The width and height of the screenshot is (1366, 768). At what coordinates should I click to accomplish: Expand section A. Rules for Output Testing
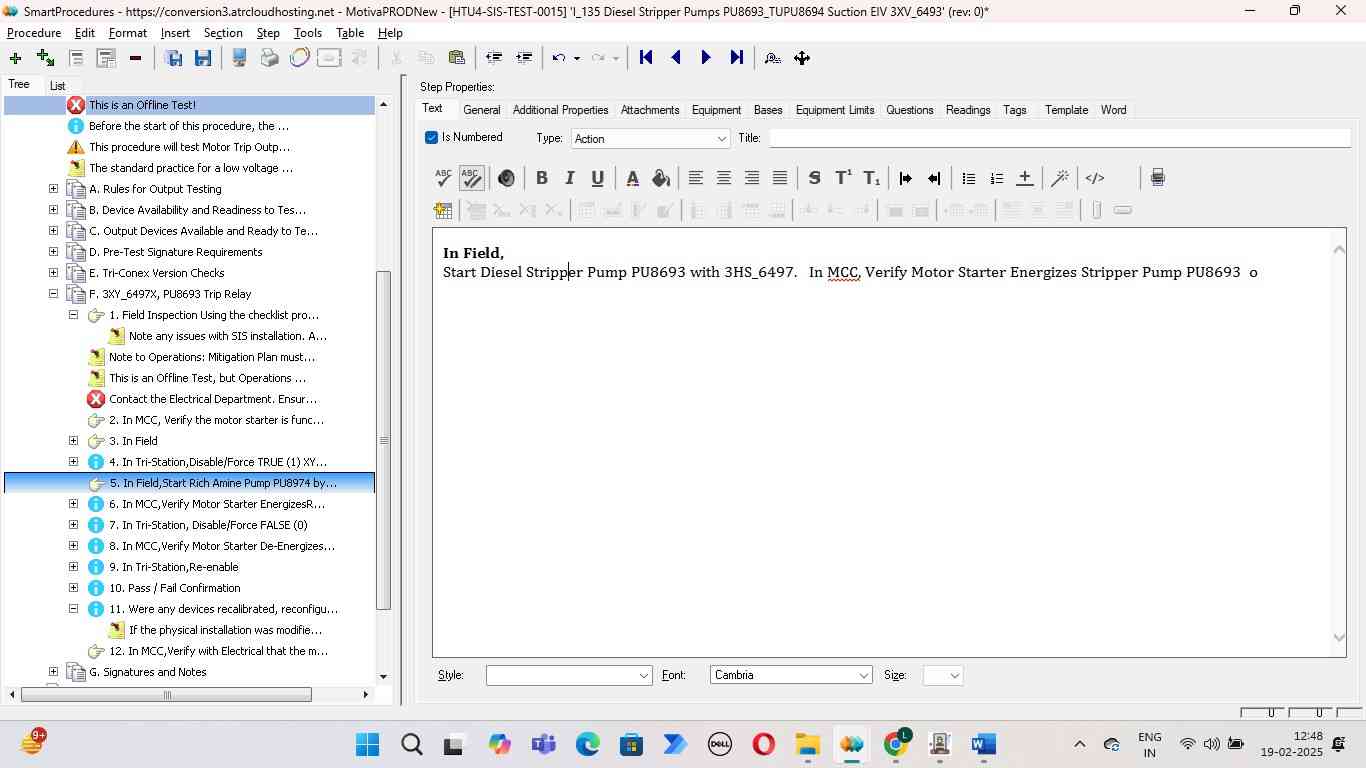coord(53,189)
